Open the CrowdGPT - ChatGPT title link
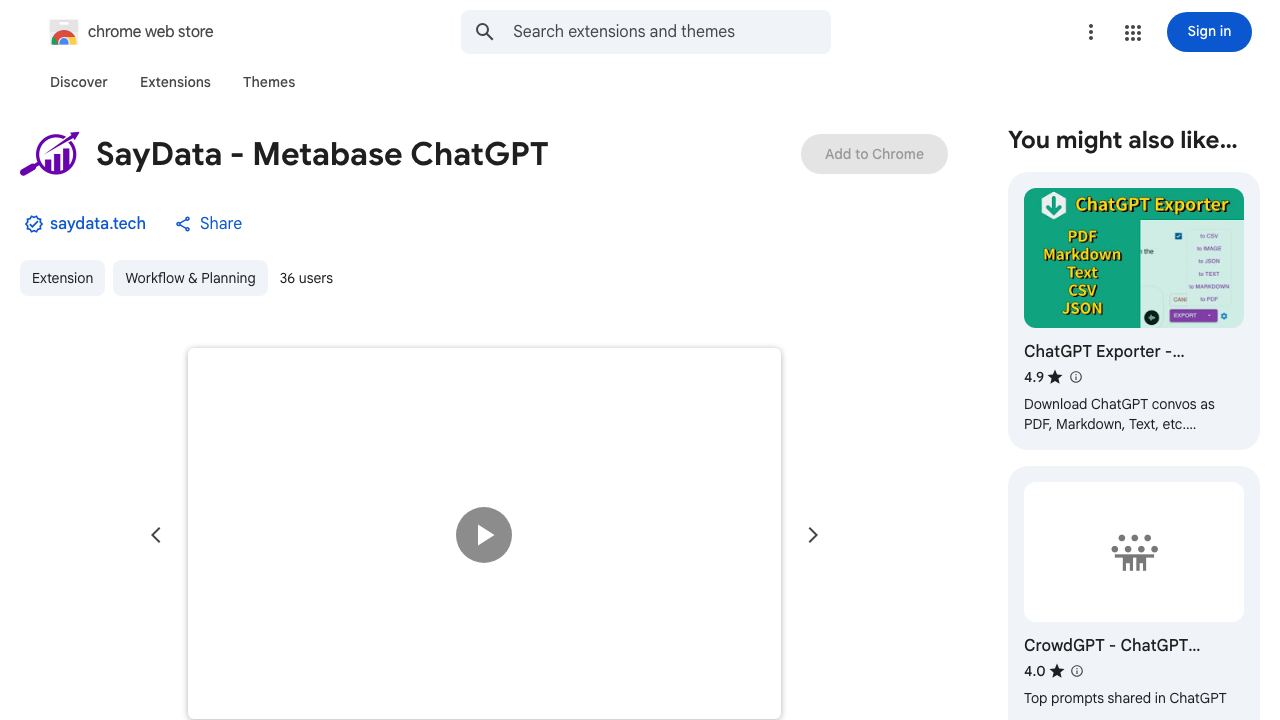This screenshot has height=720, width=1280. pos(1112,645)
